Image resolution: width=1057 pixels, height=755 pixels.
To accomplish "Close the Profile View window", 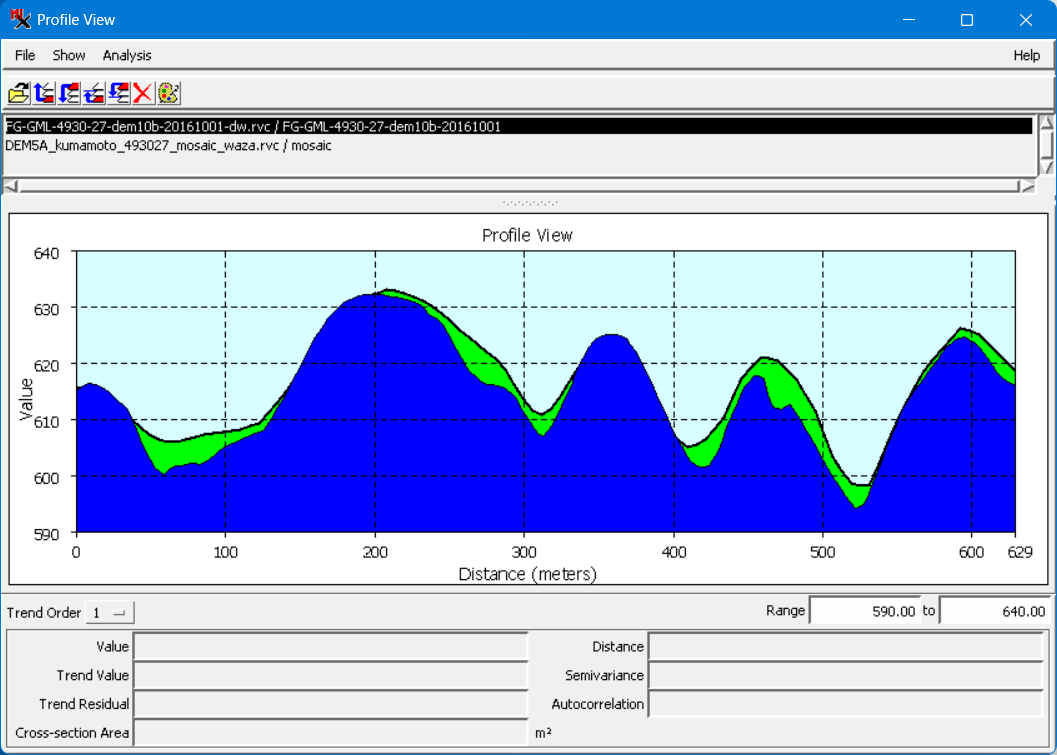I will click(1025, 20).
